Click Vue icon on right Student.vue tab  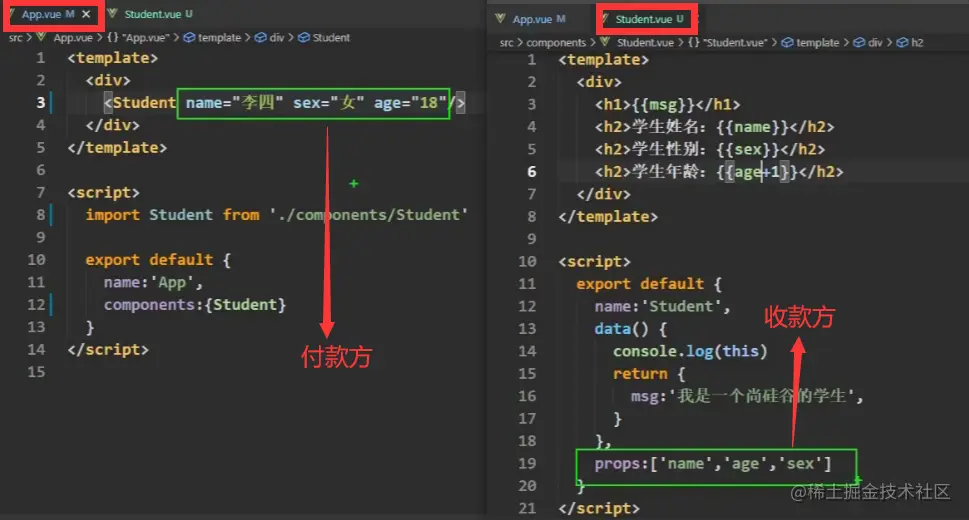click(x=605, y=19)
